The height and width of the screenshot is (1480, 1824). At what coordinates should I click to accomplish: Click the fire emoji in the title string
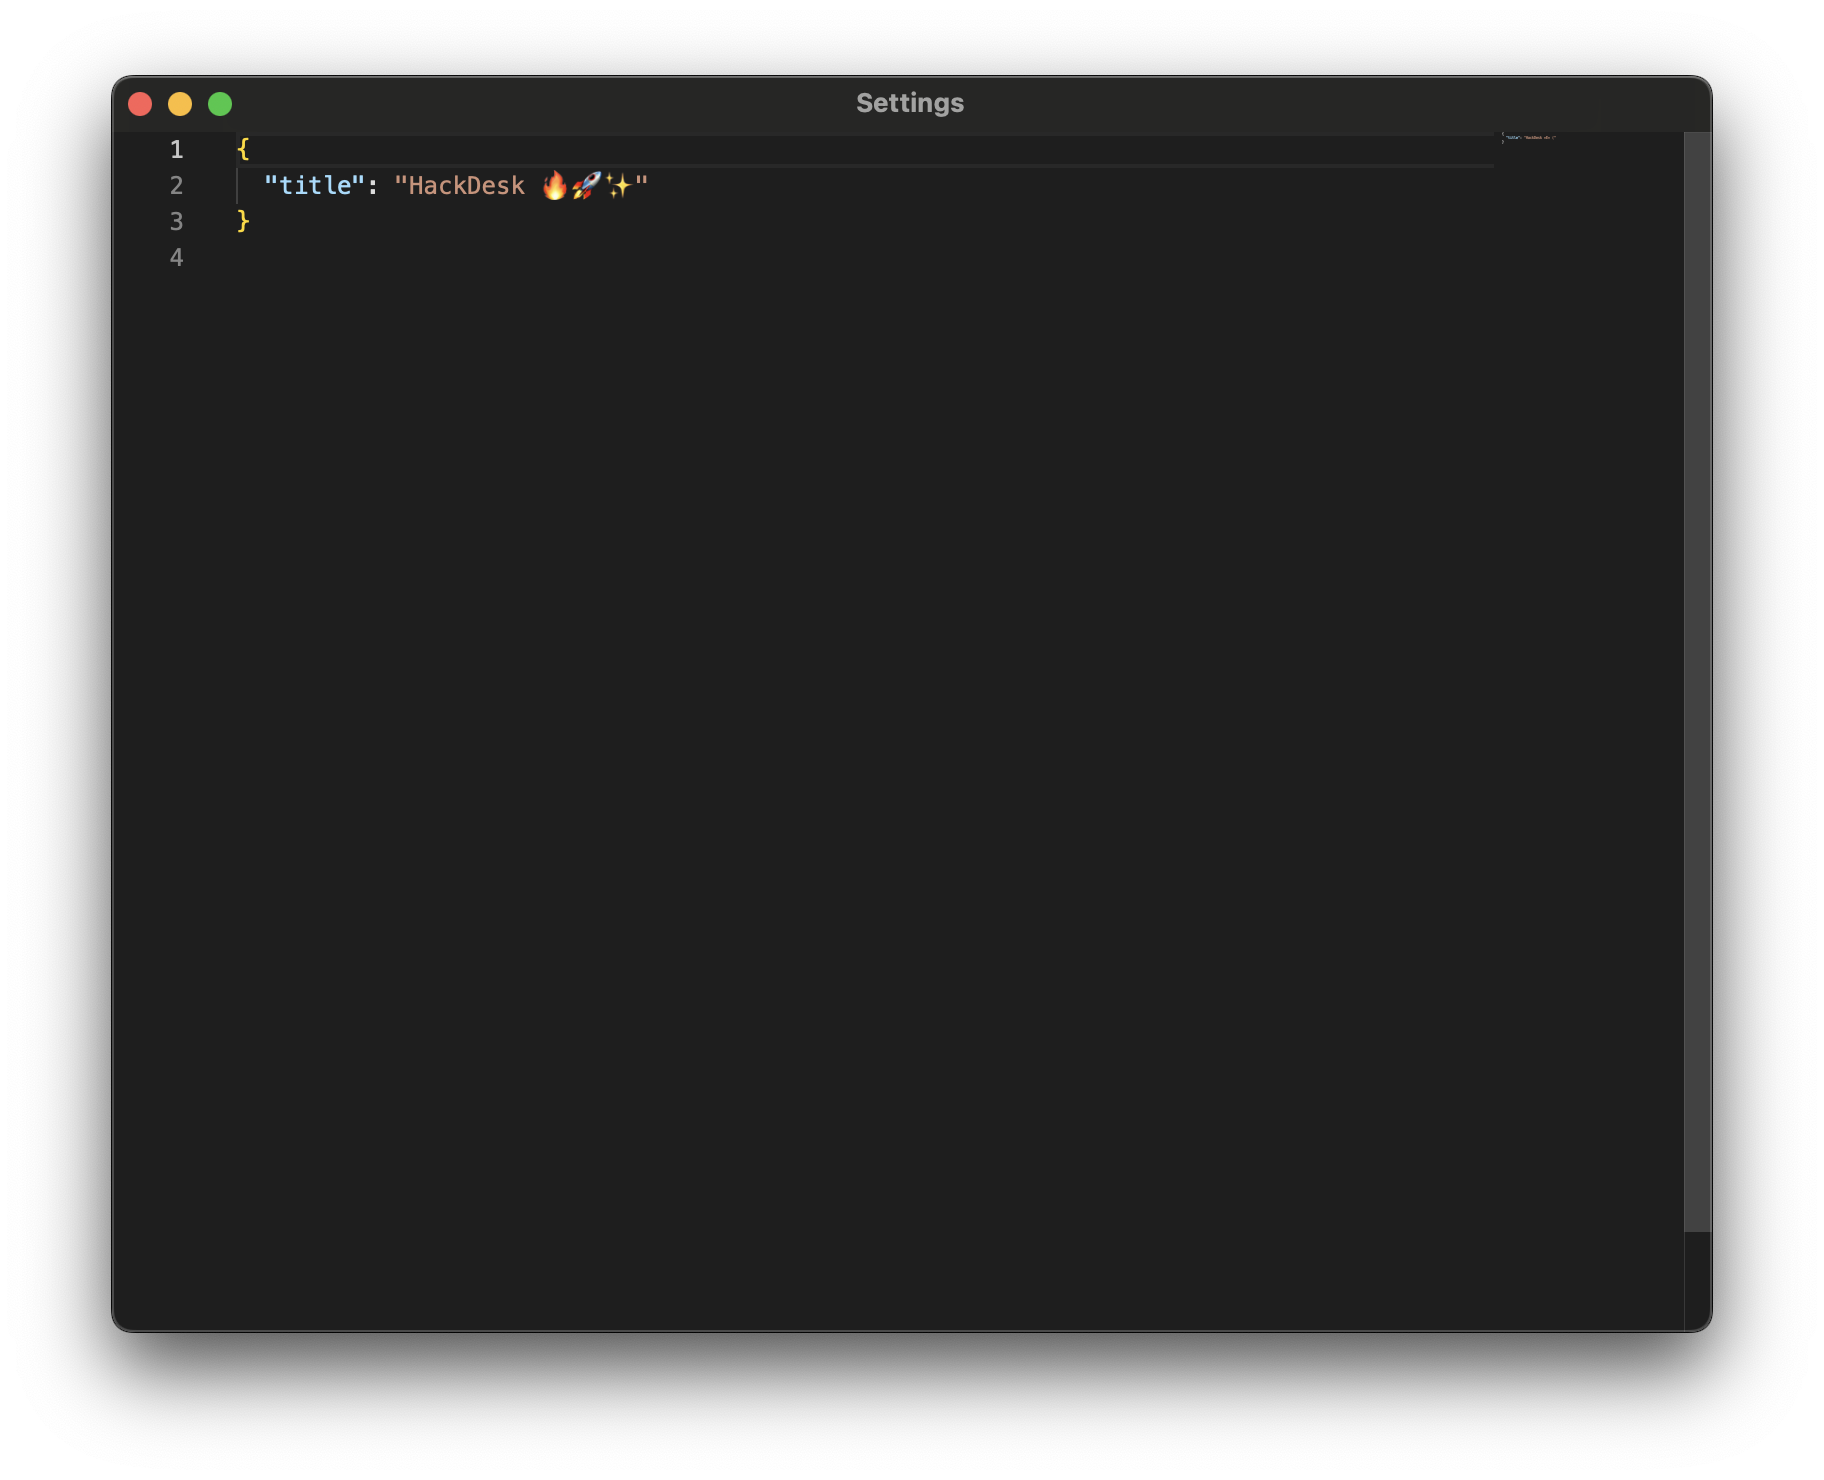tap(554, 186)
